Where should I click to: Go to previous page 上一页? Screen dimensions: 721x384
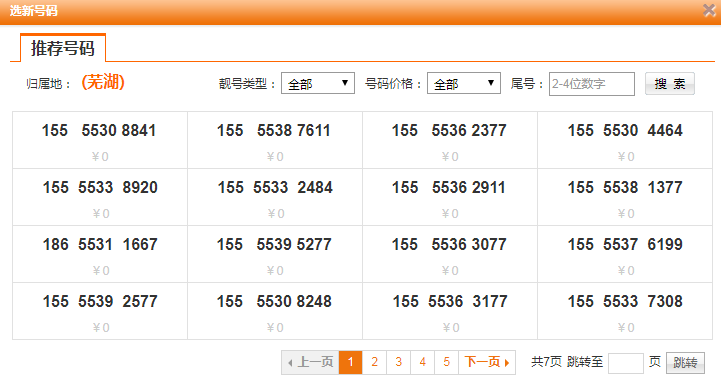click(310, 362)
